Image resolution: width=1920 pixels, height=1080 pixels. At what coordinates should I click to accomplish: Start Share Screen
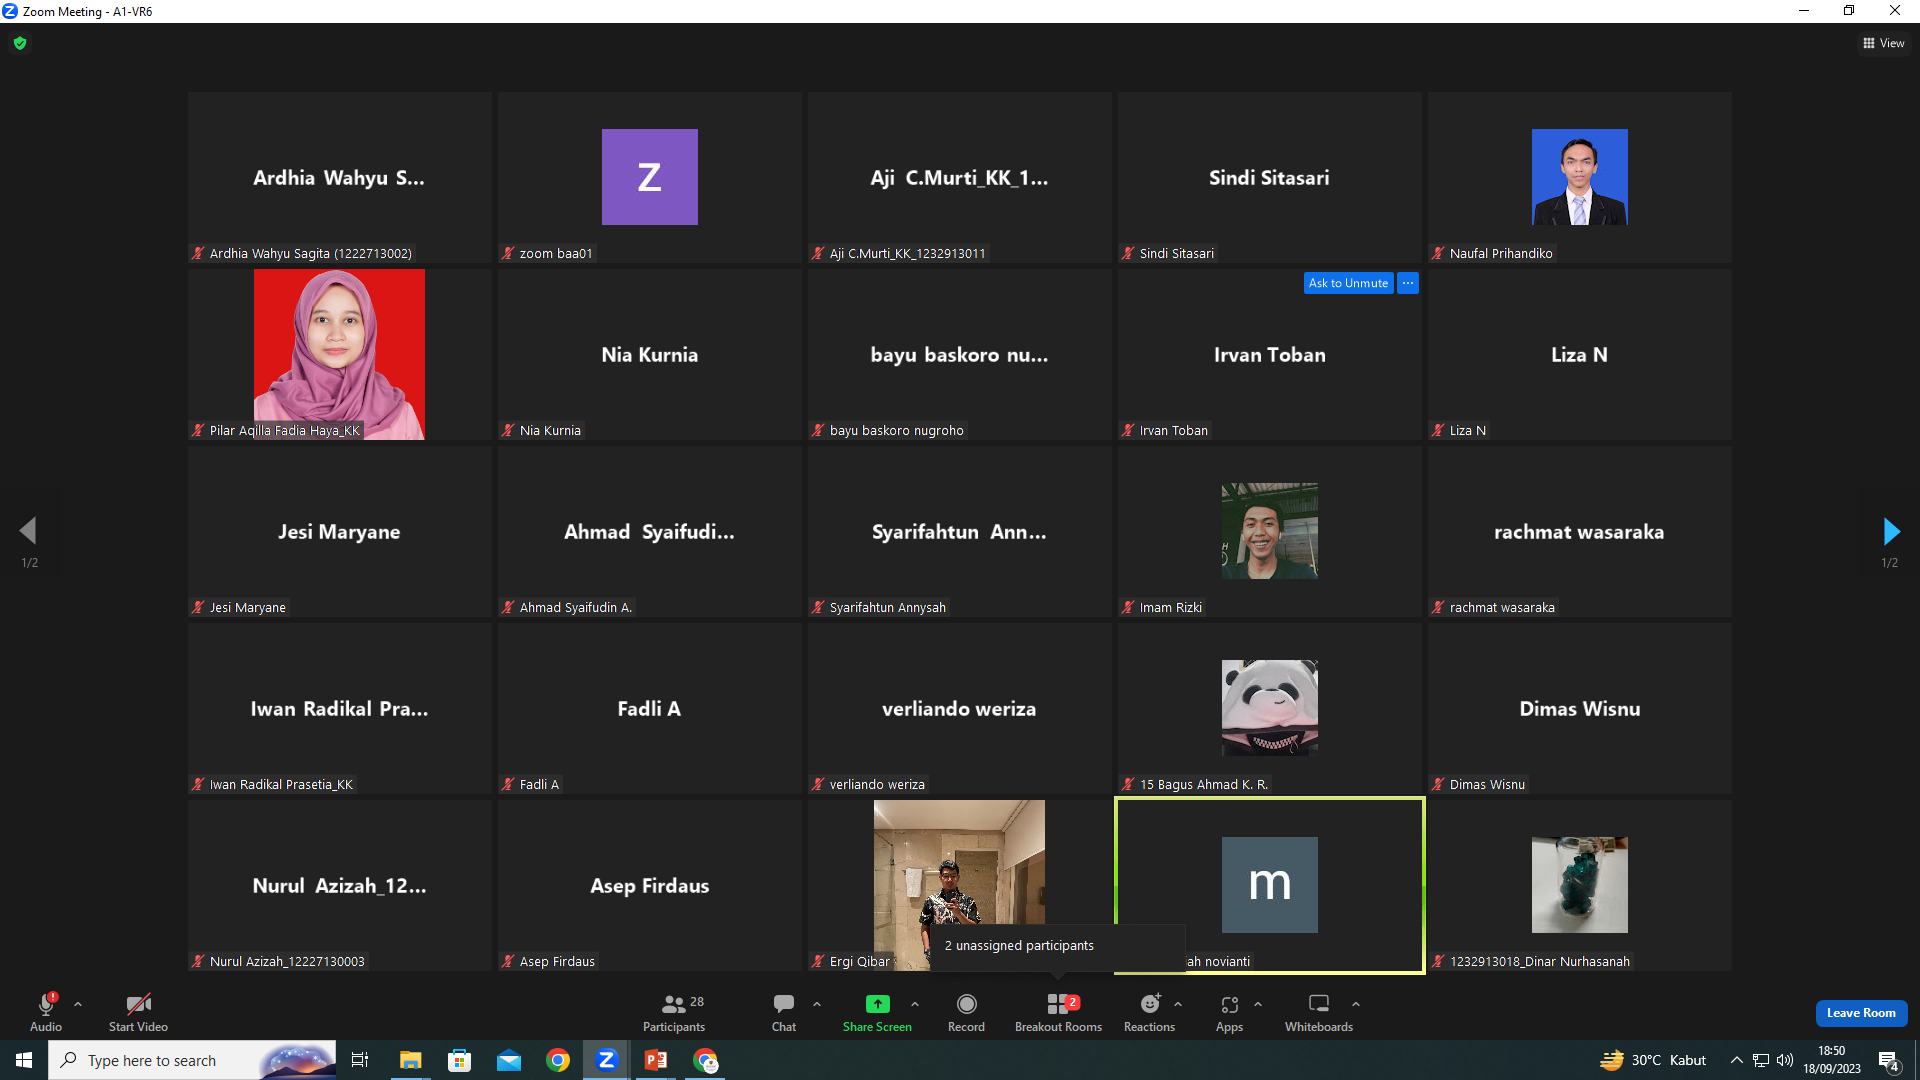coord(877,1012)
